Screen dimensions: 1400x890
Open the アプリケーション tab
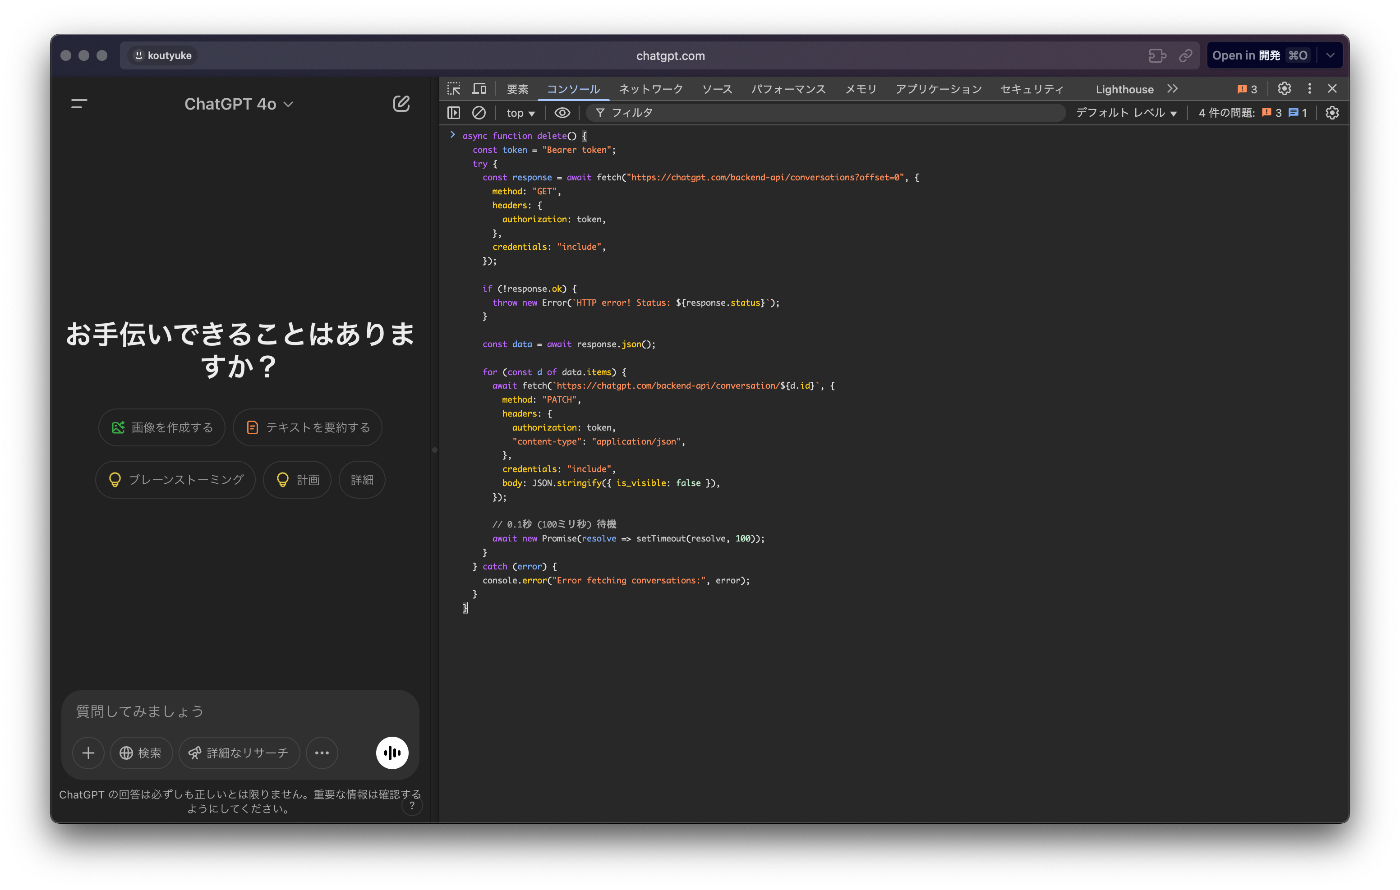point(939,89)
